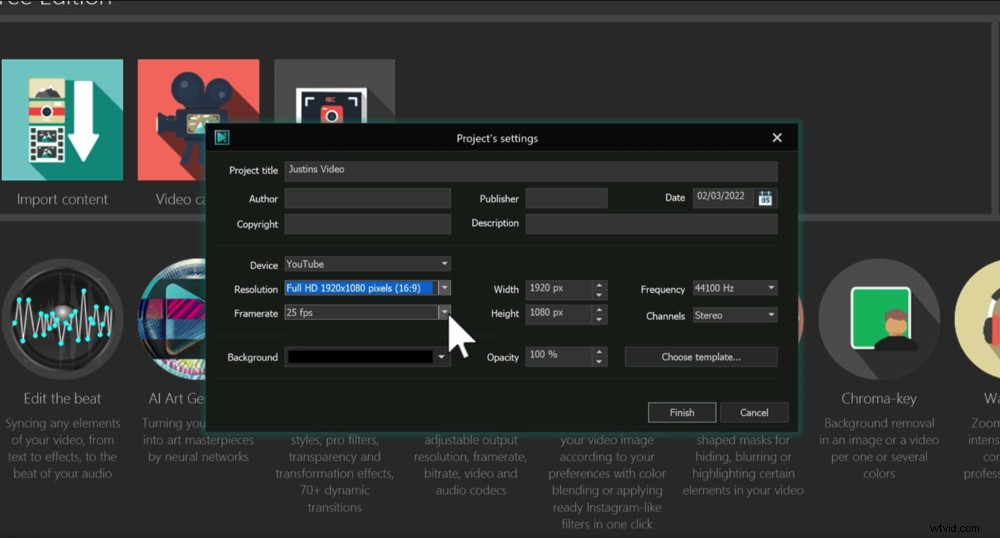Open the Channels dropdown set to Stereo
The width and height of the screenshot is (1000, 538).
[735, 315]
